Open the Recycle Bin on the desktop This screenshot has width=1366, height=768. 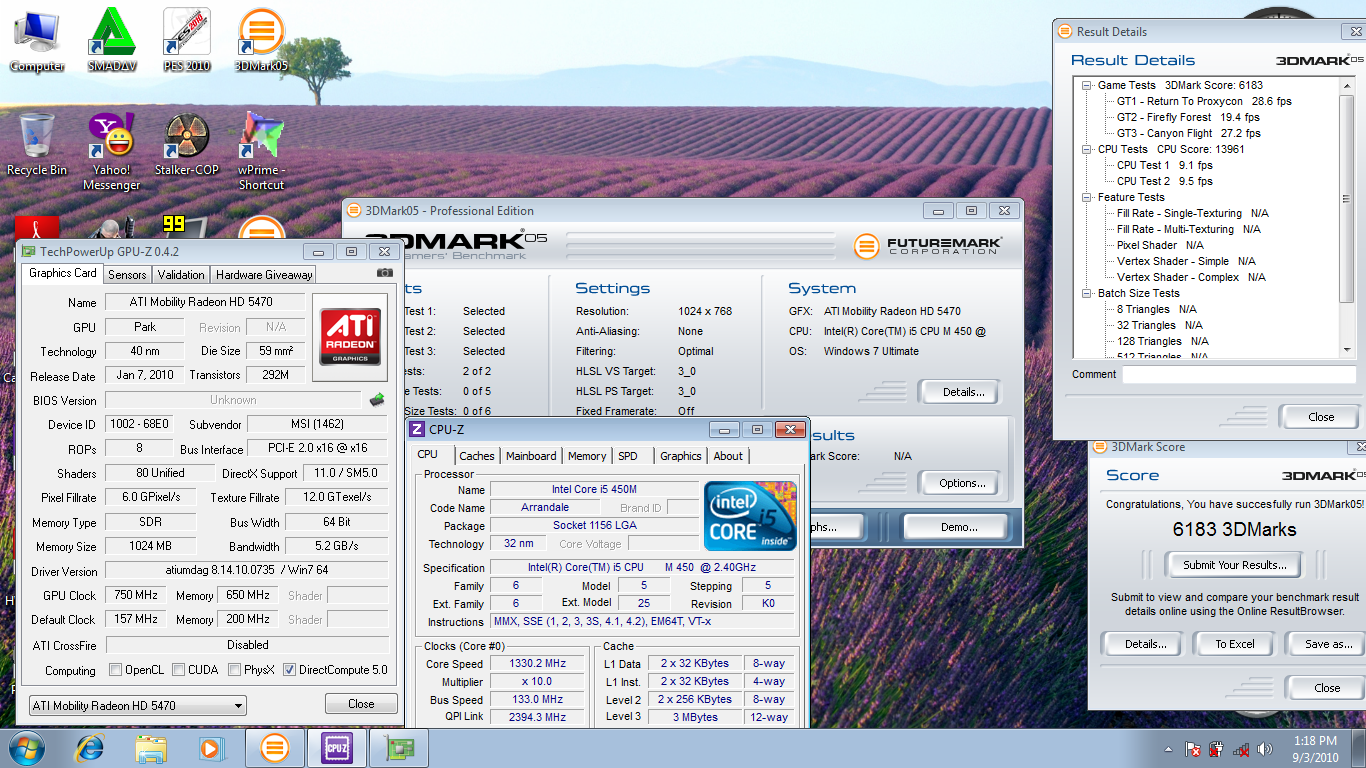click(37, 144)
